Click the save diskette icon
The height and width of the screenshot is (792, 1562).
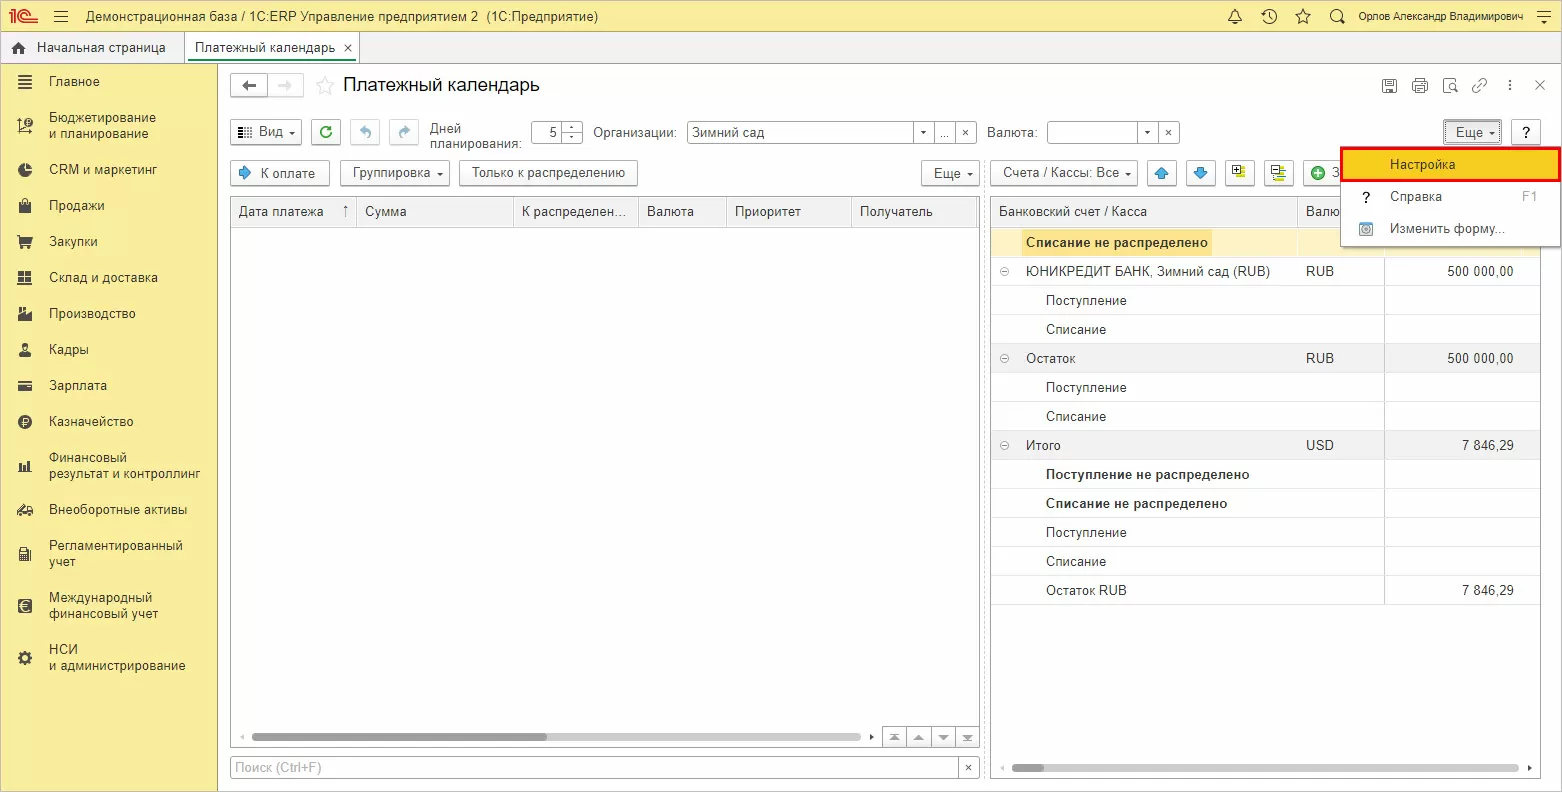pyautogui.click(x=1389, y=86)
